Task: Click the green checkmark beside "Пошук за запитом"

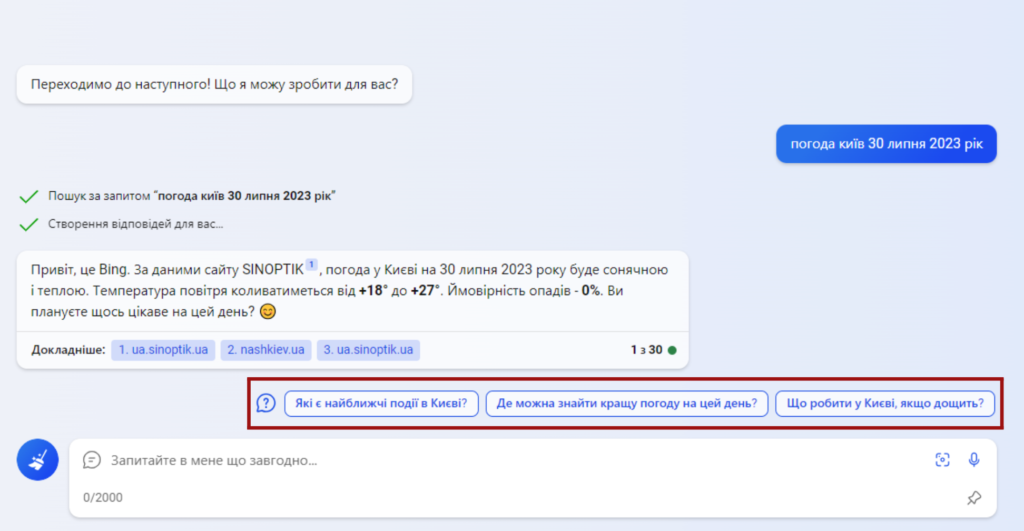Action: (28, 196)
